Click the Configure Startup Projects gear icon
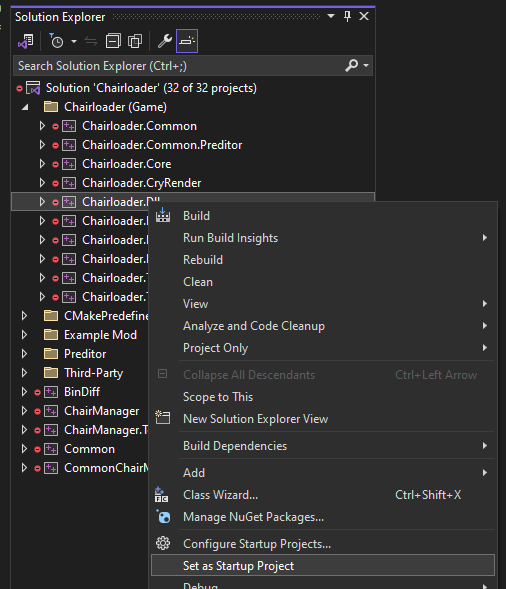 (x=163, y=543)
